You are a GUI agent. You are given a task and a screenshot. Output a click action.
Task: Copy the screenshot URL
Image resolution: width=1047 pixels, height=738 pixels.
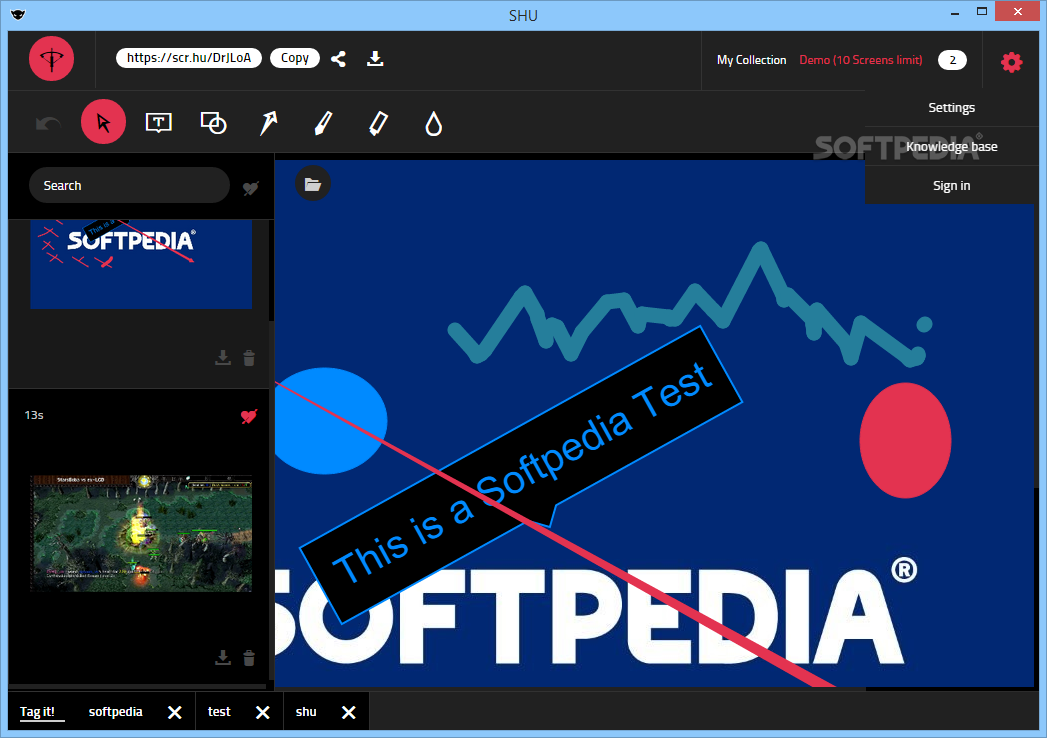(x=294, y=58)
